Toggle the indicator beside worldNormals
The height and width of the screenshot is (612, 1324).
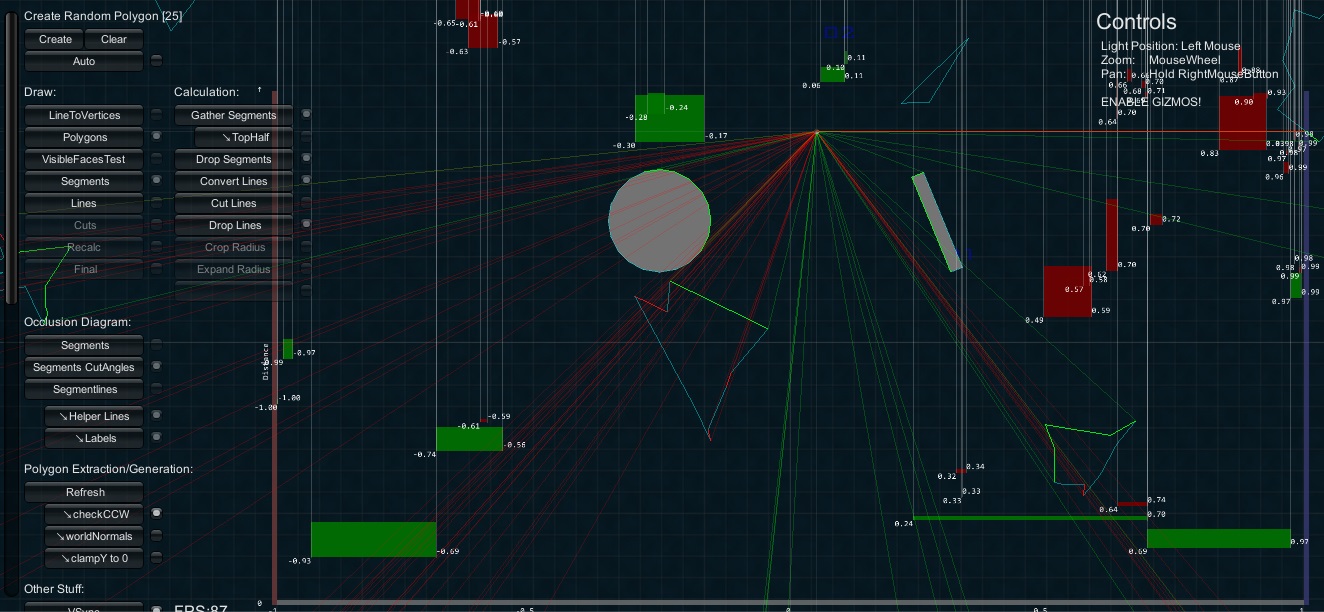156,536
